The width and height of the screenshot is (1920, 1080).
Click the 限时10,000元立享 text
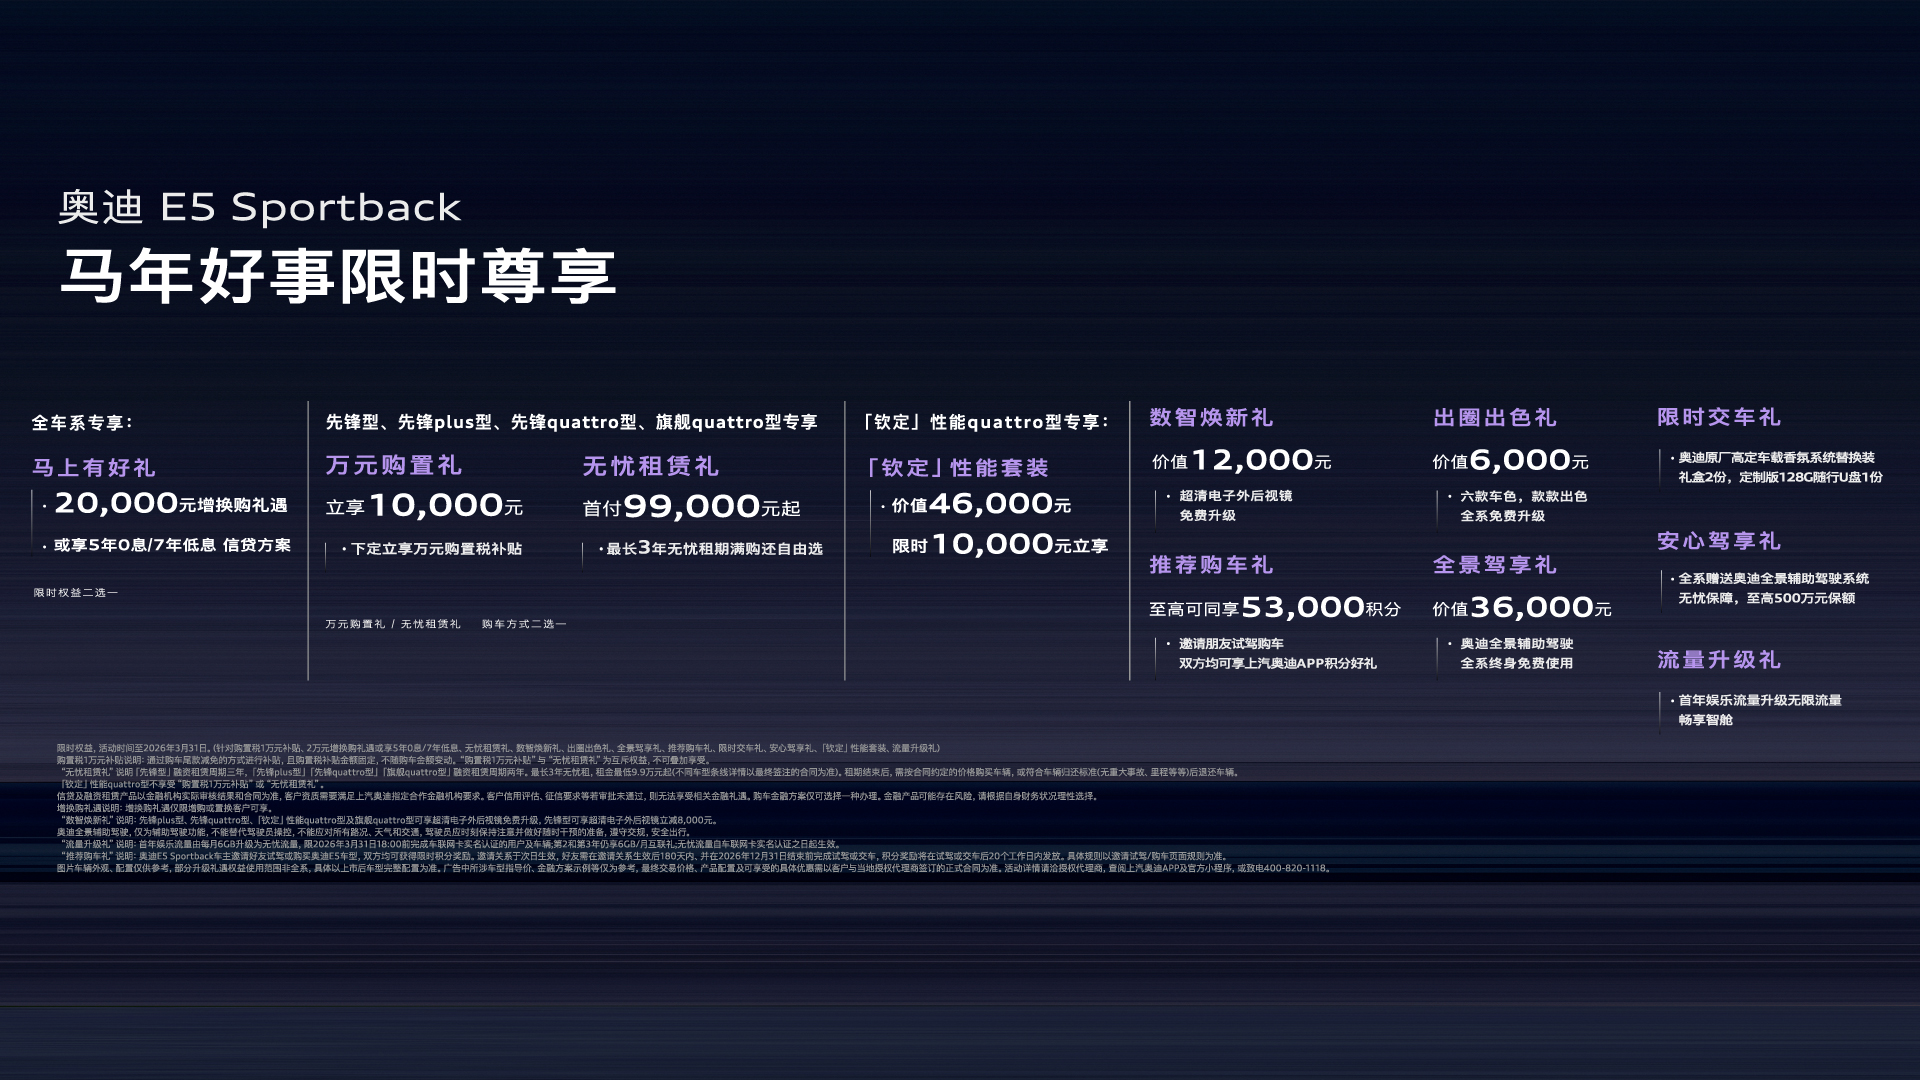(x=999, y=545)
